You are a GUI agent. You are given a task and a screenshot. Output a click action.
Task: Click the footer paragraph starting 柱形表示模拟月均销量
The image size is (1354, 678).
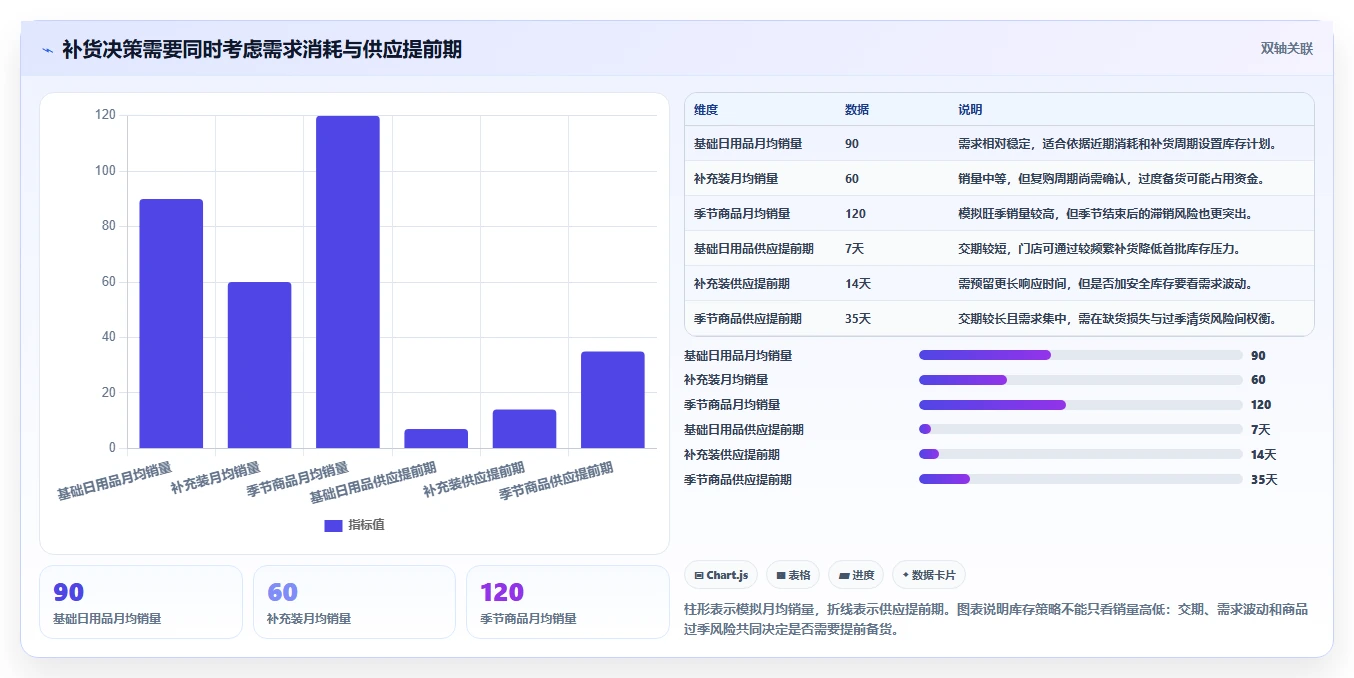coord(996,619)
